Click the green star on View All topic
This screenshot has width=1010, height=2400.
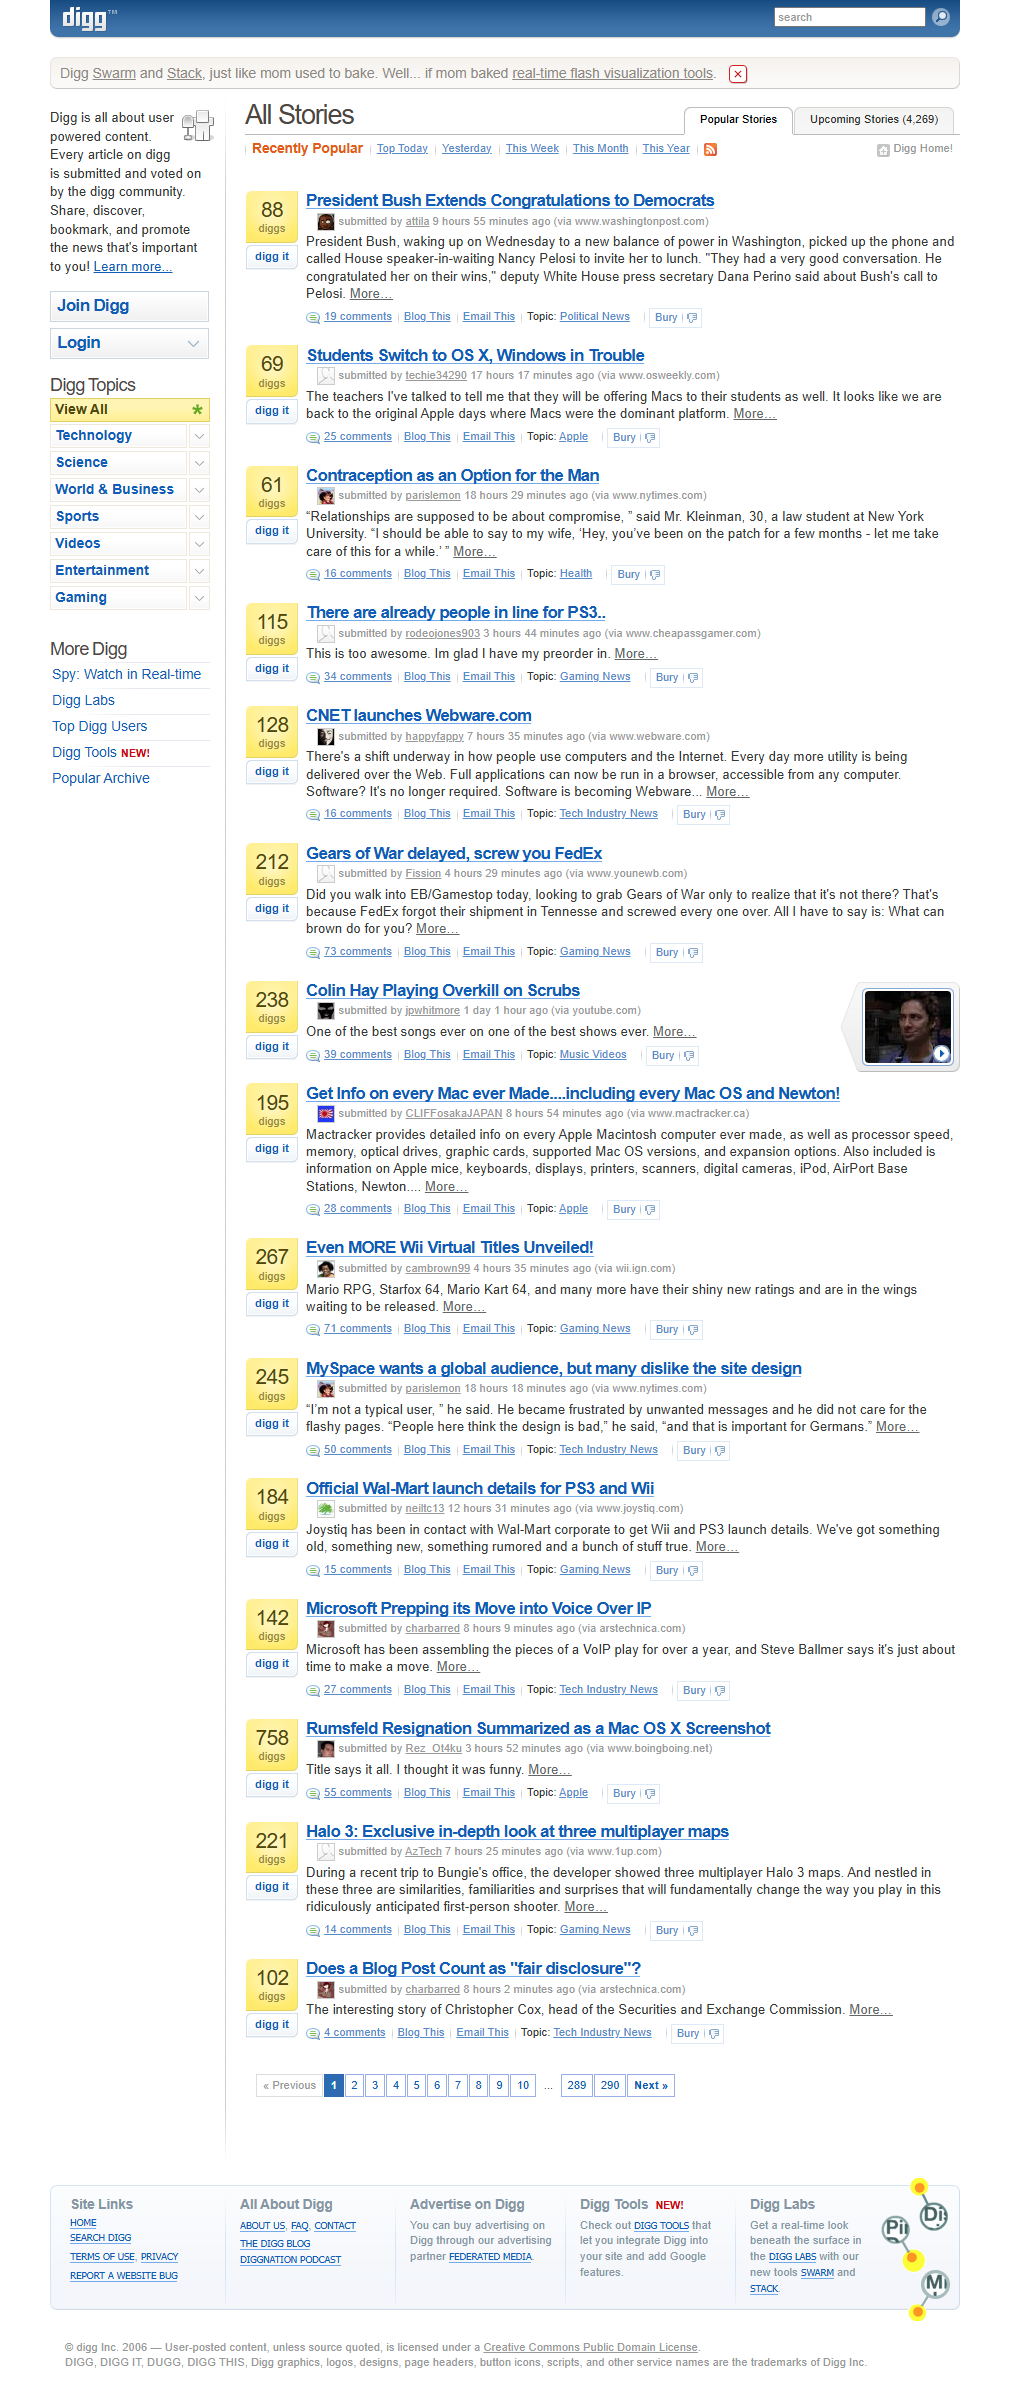(197, 410)
